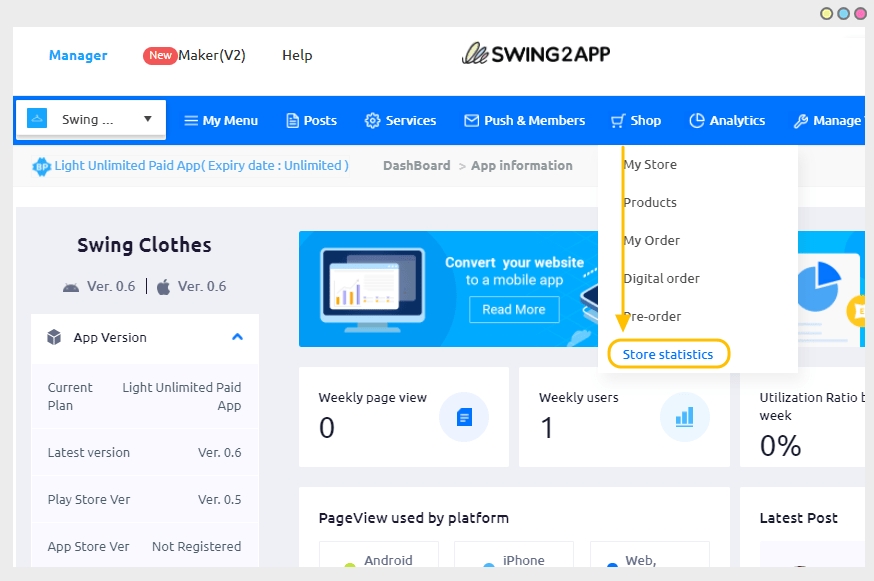The image size is (874, 581).
Task: Open the Swing app selector dropdown
Action: pyautogui.click(x=91, y=119)
